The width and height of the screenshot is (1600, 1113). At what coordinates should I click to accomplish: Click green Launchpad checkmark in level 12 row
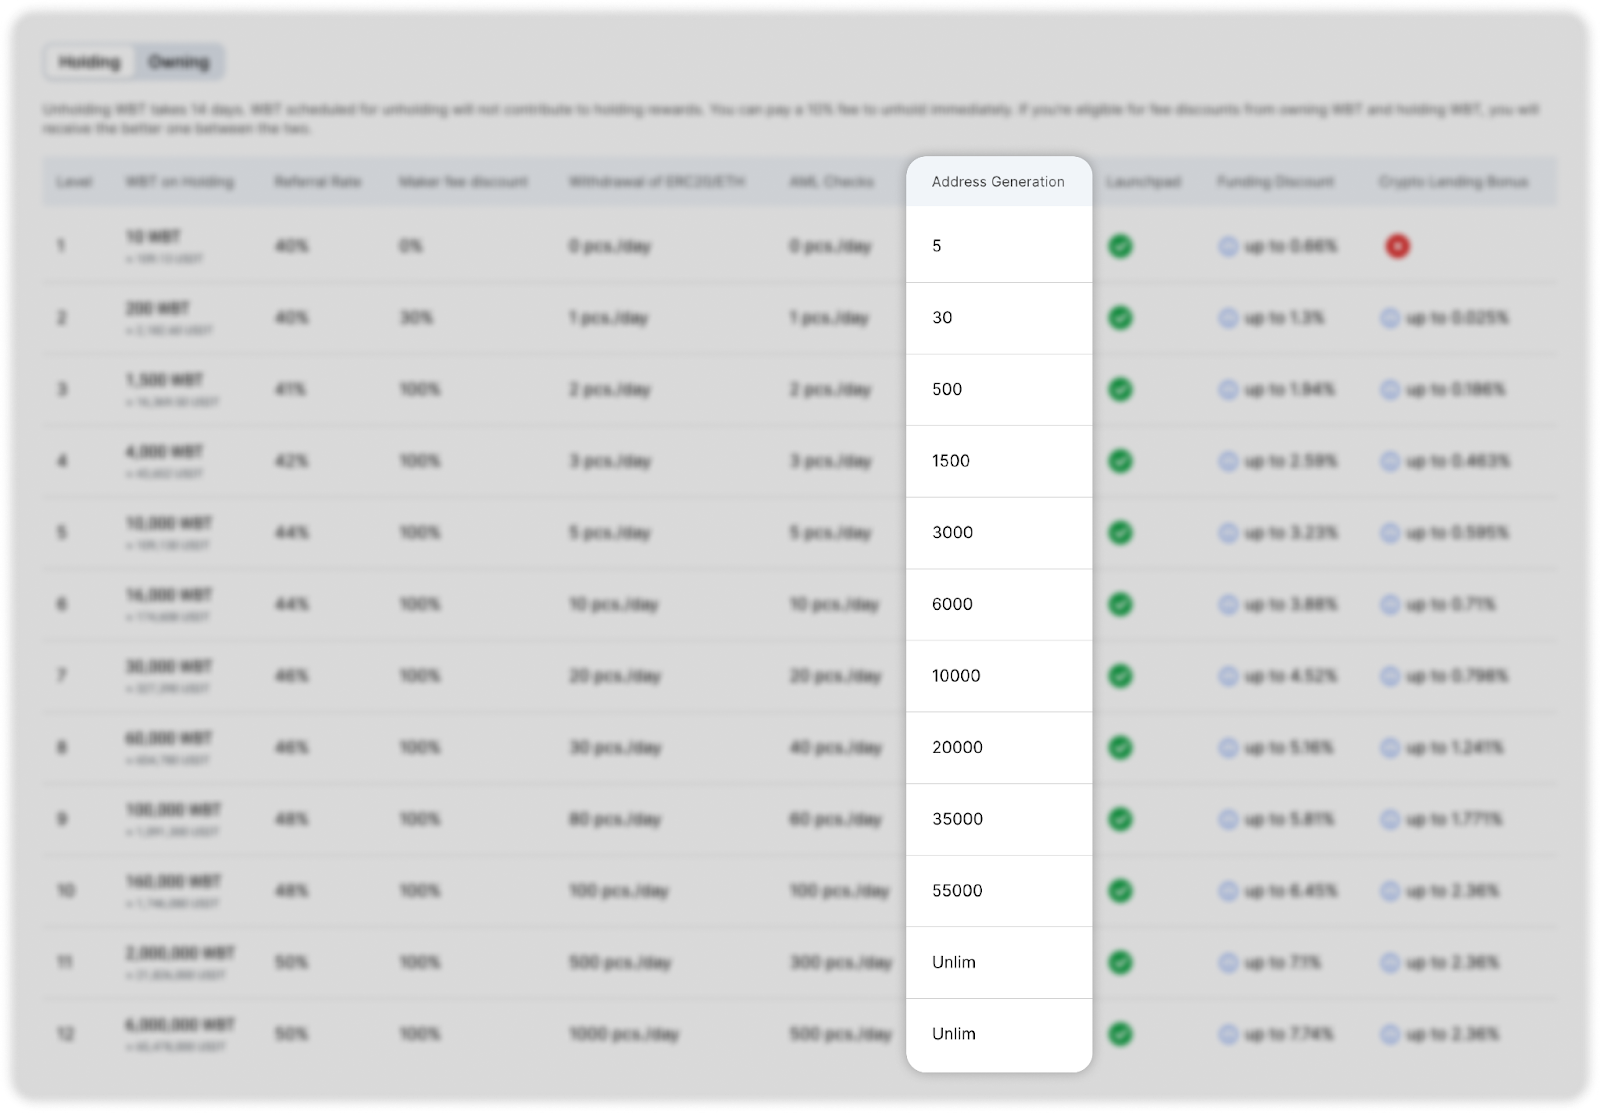(x=1120, y=1034)
